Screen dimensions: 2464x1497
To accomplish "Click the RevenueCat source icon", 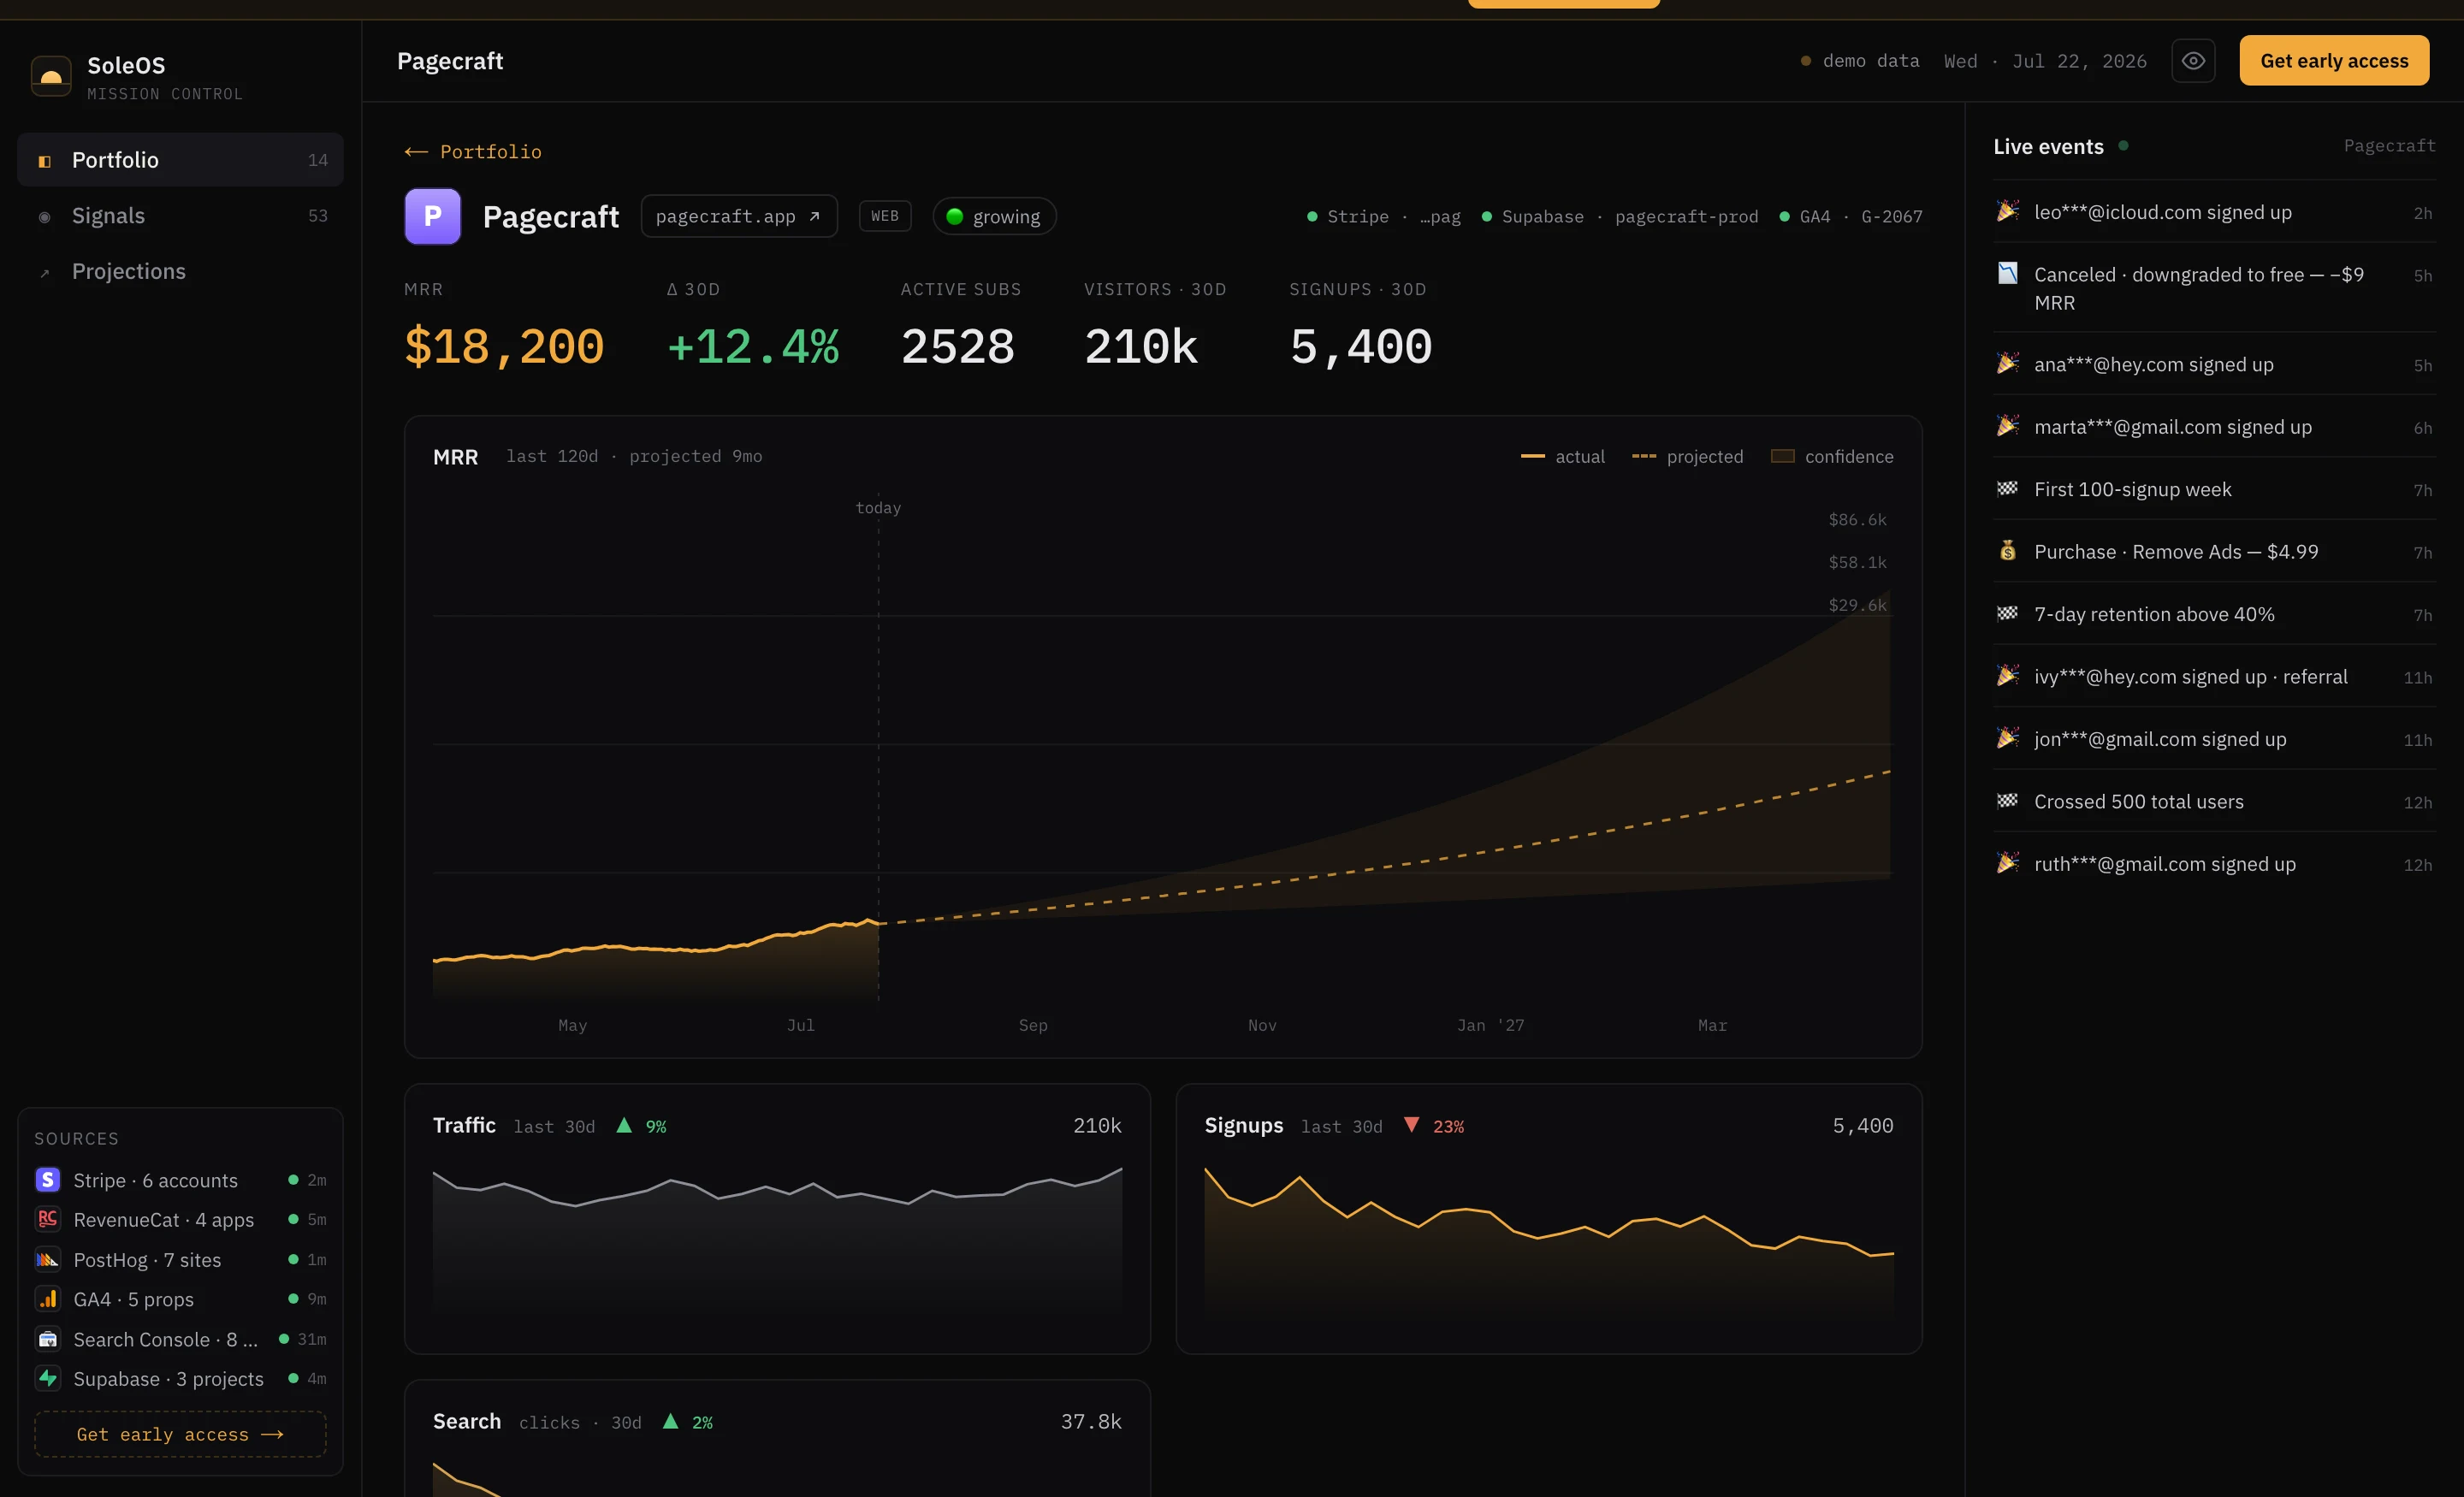I will 48,1220.
